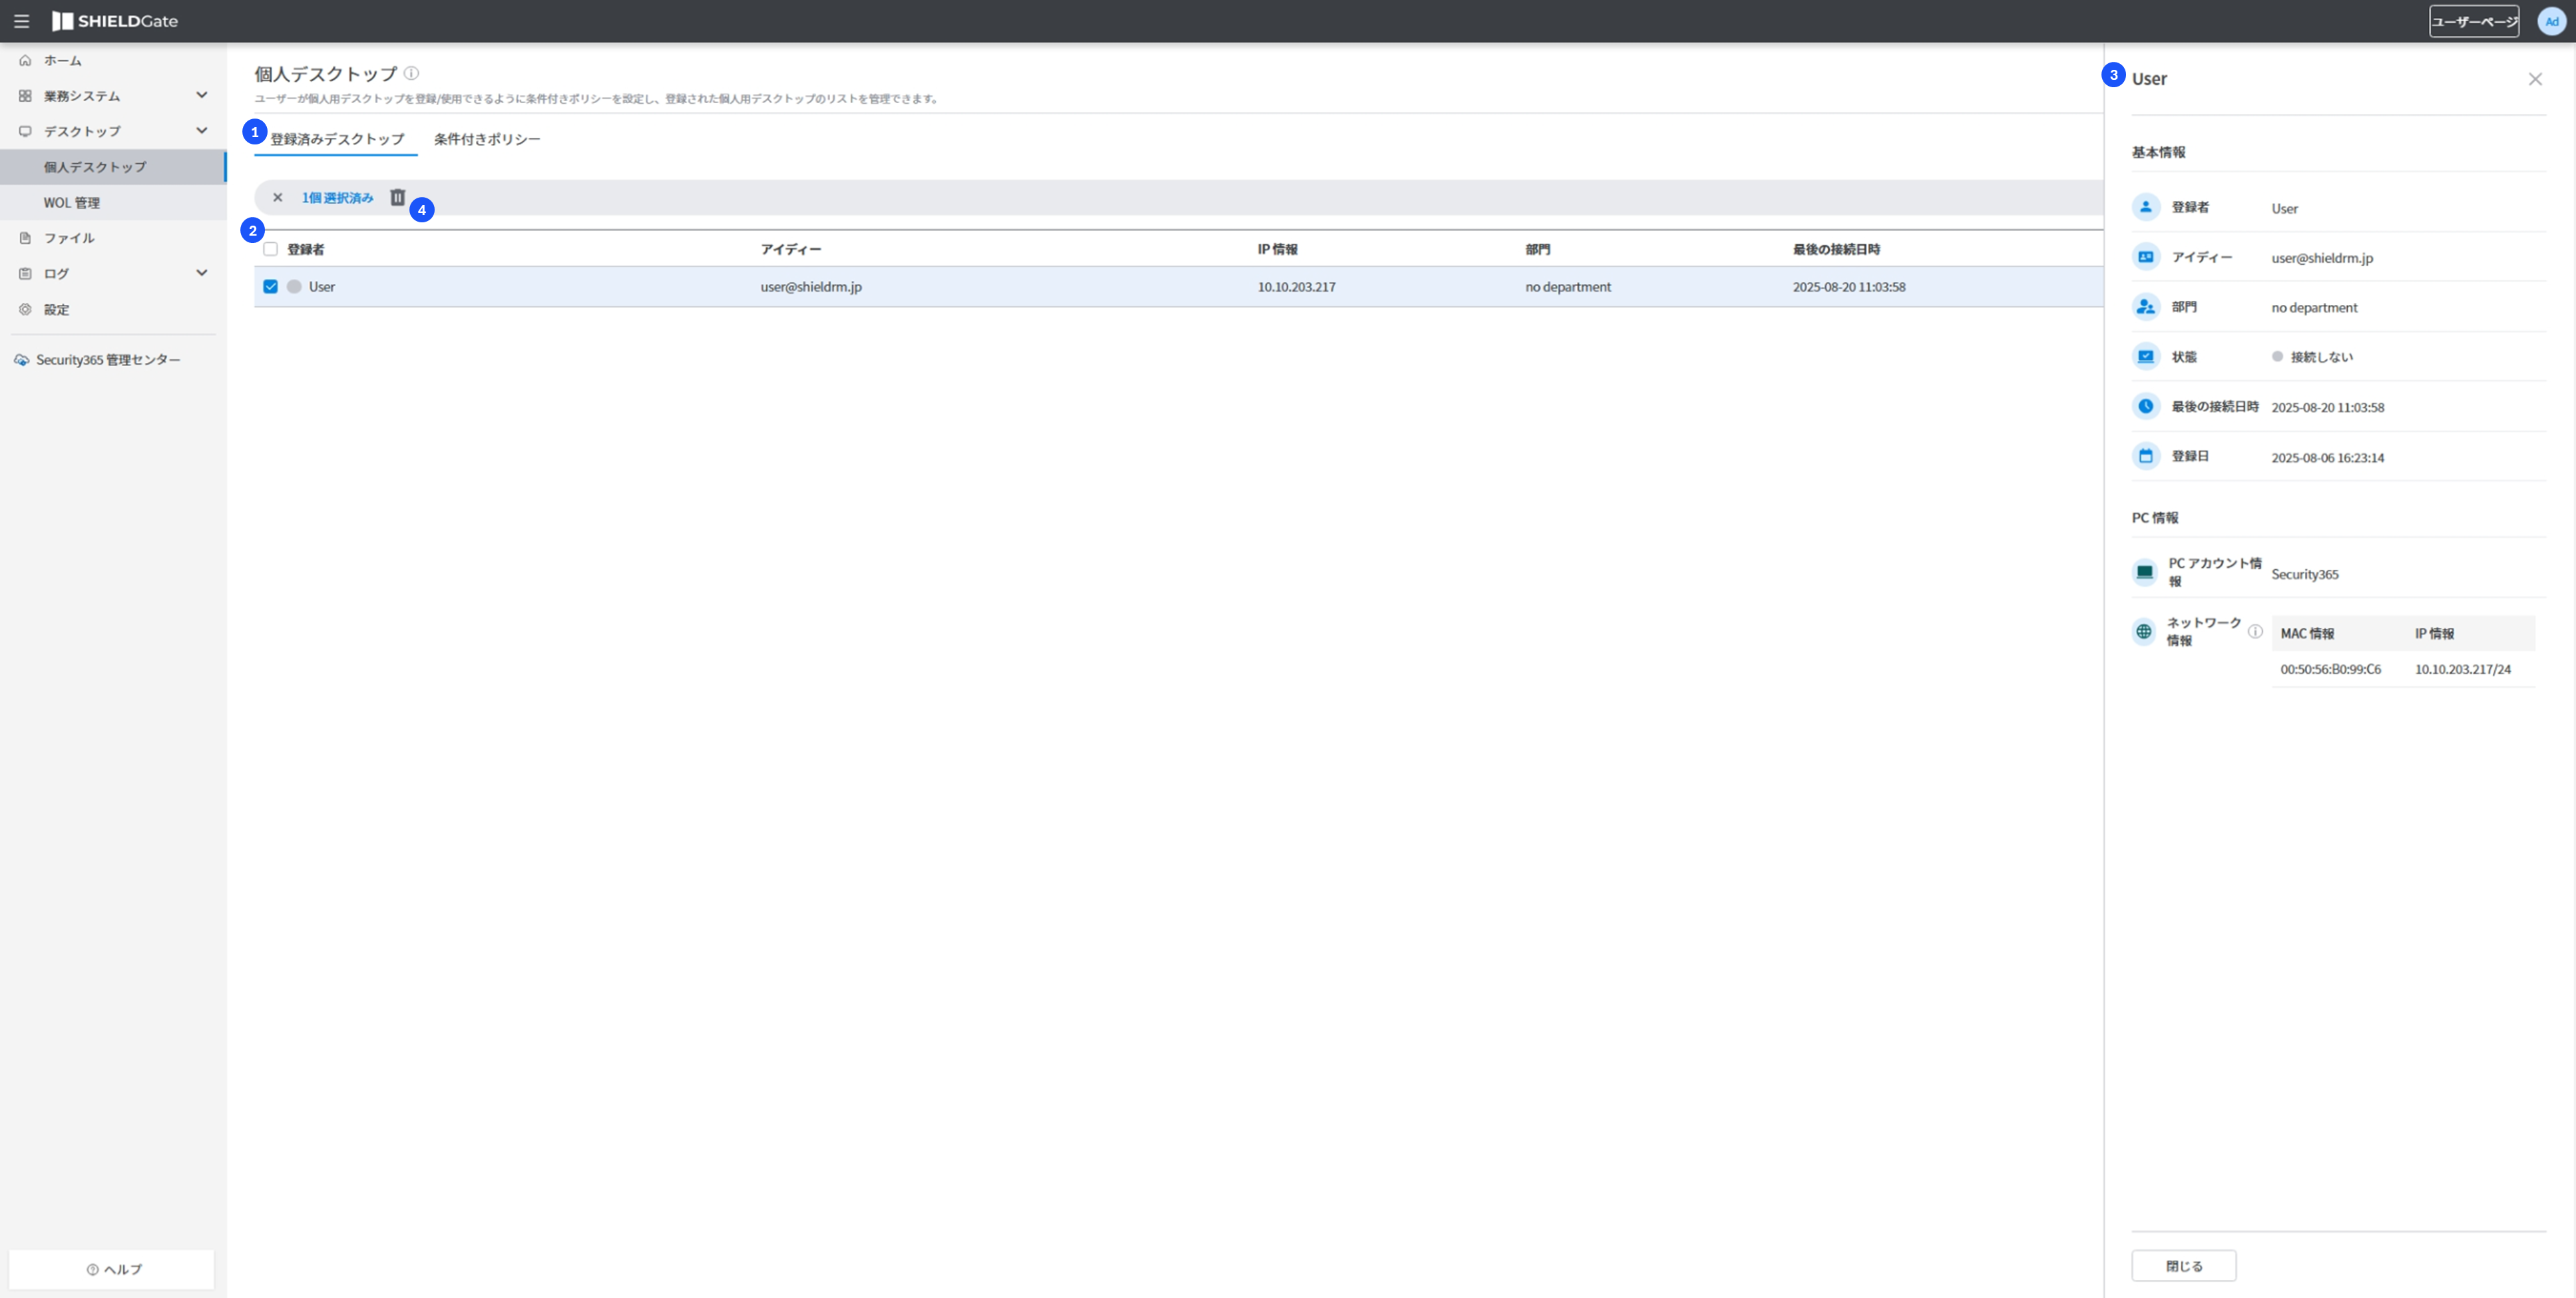Expand the ログ menu chevron
Screen dimensions: 2576x1298
[x=201, y=272]
